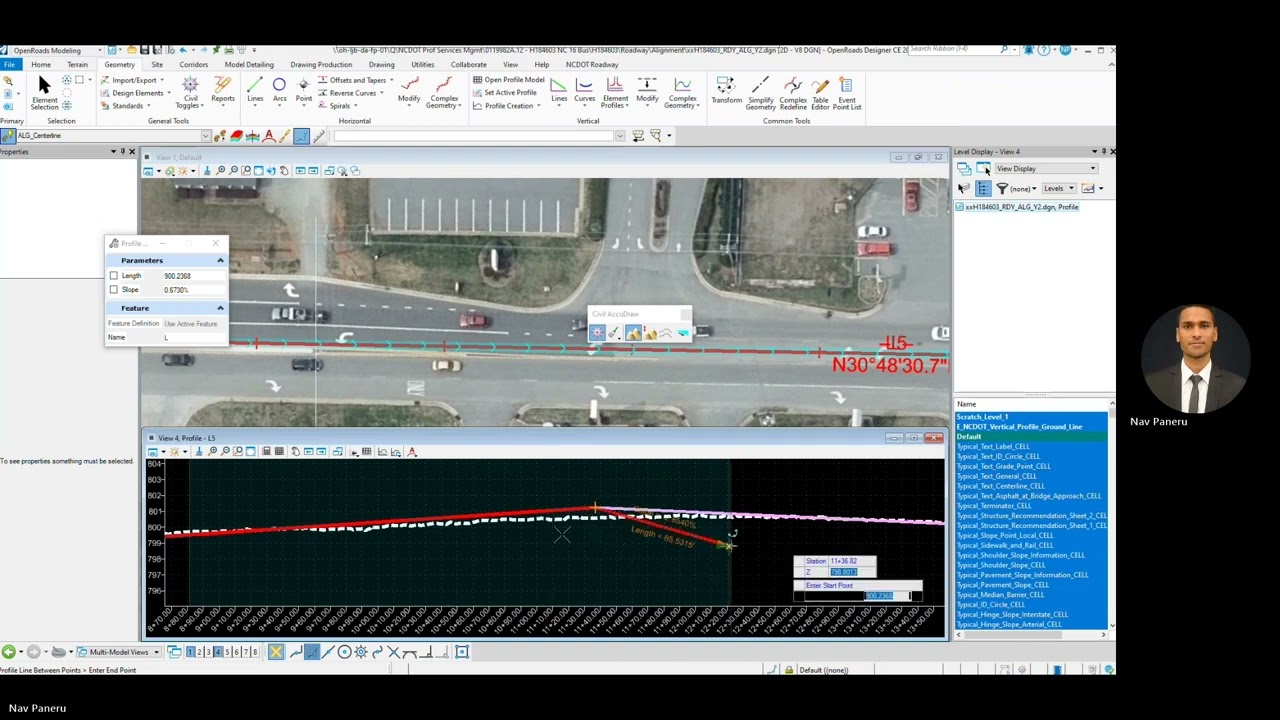Switch to the Drawing Production tab
The image size is (1280, 720).
[321, 65]
